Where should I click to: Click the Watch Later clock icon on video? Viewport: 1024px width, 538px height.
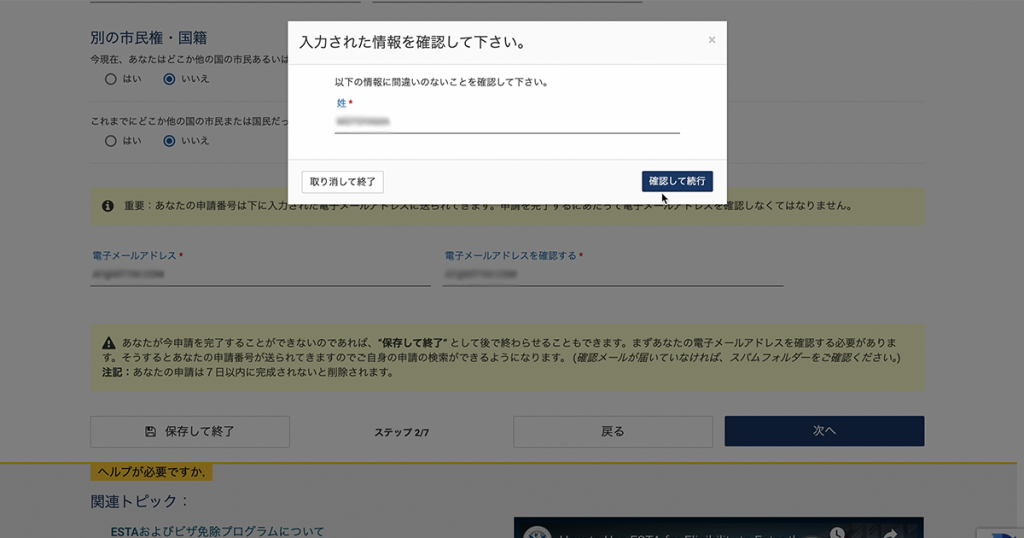pos(836,531)
